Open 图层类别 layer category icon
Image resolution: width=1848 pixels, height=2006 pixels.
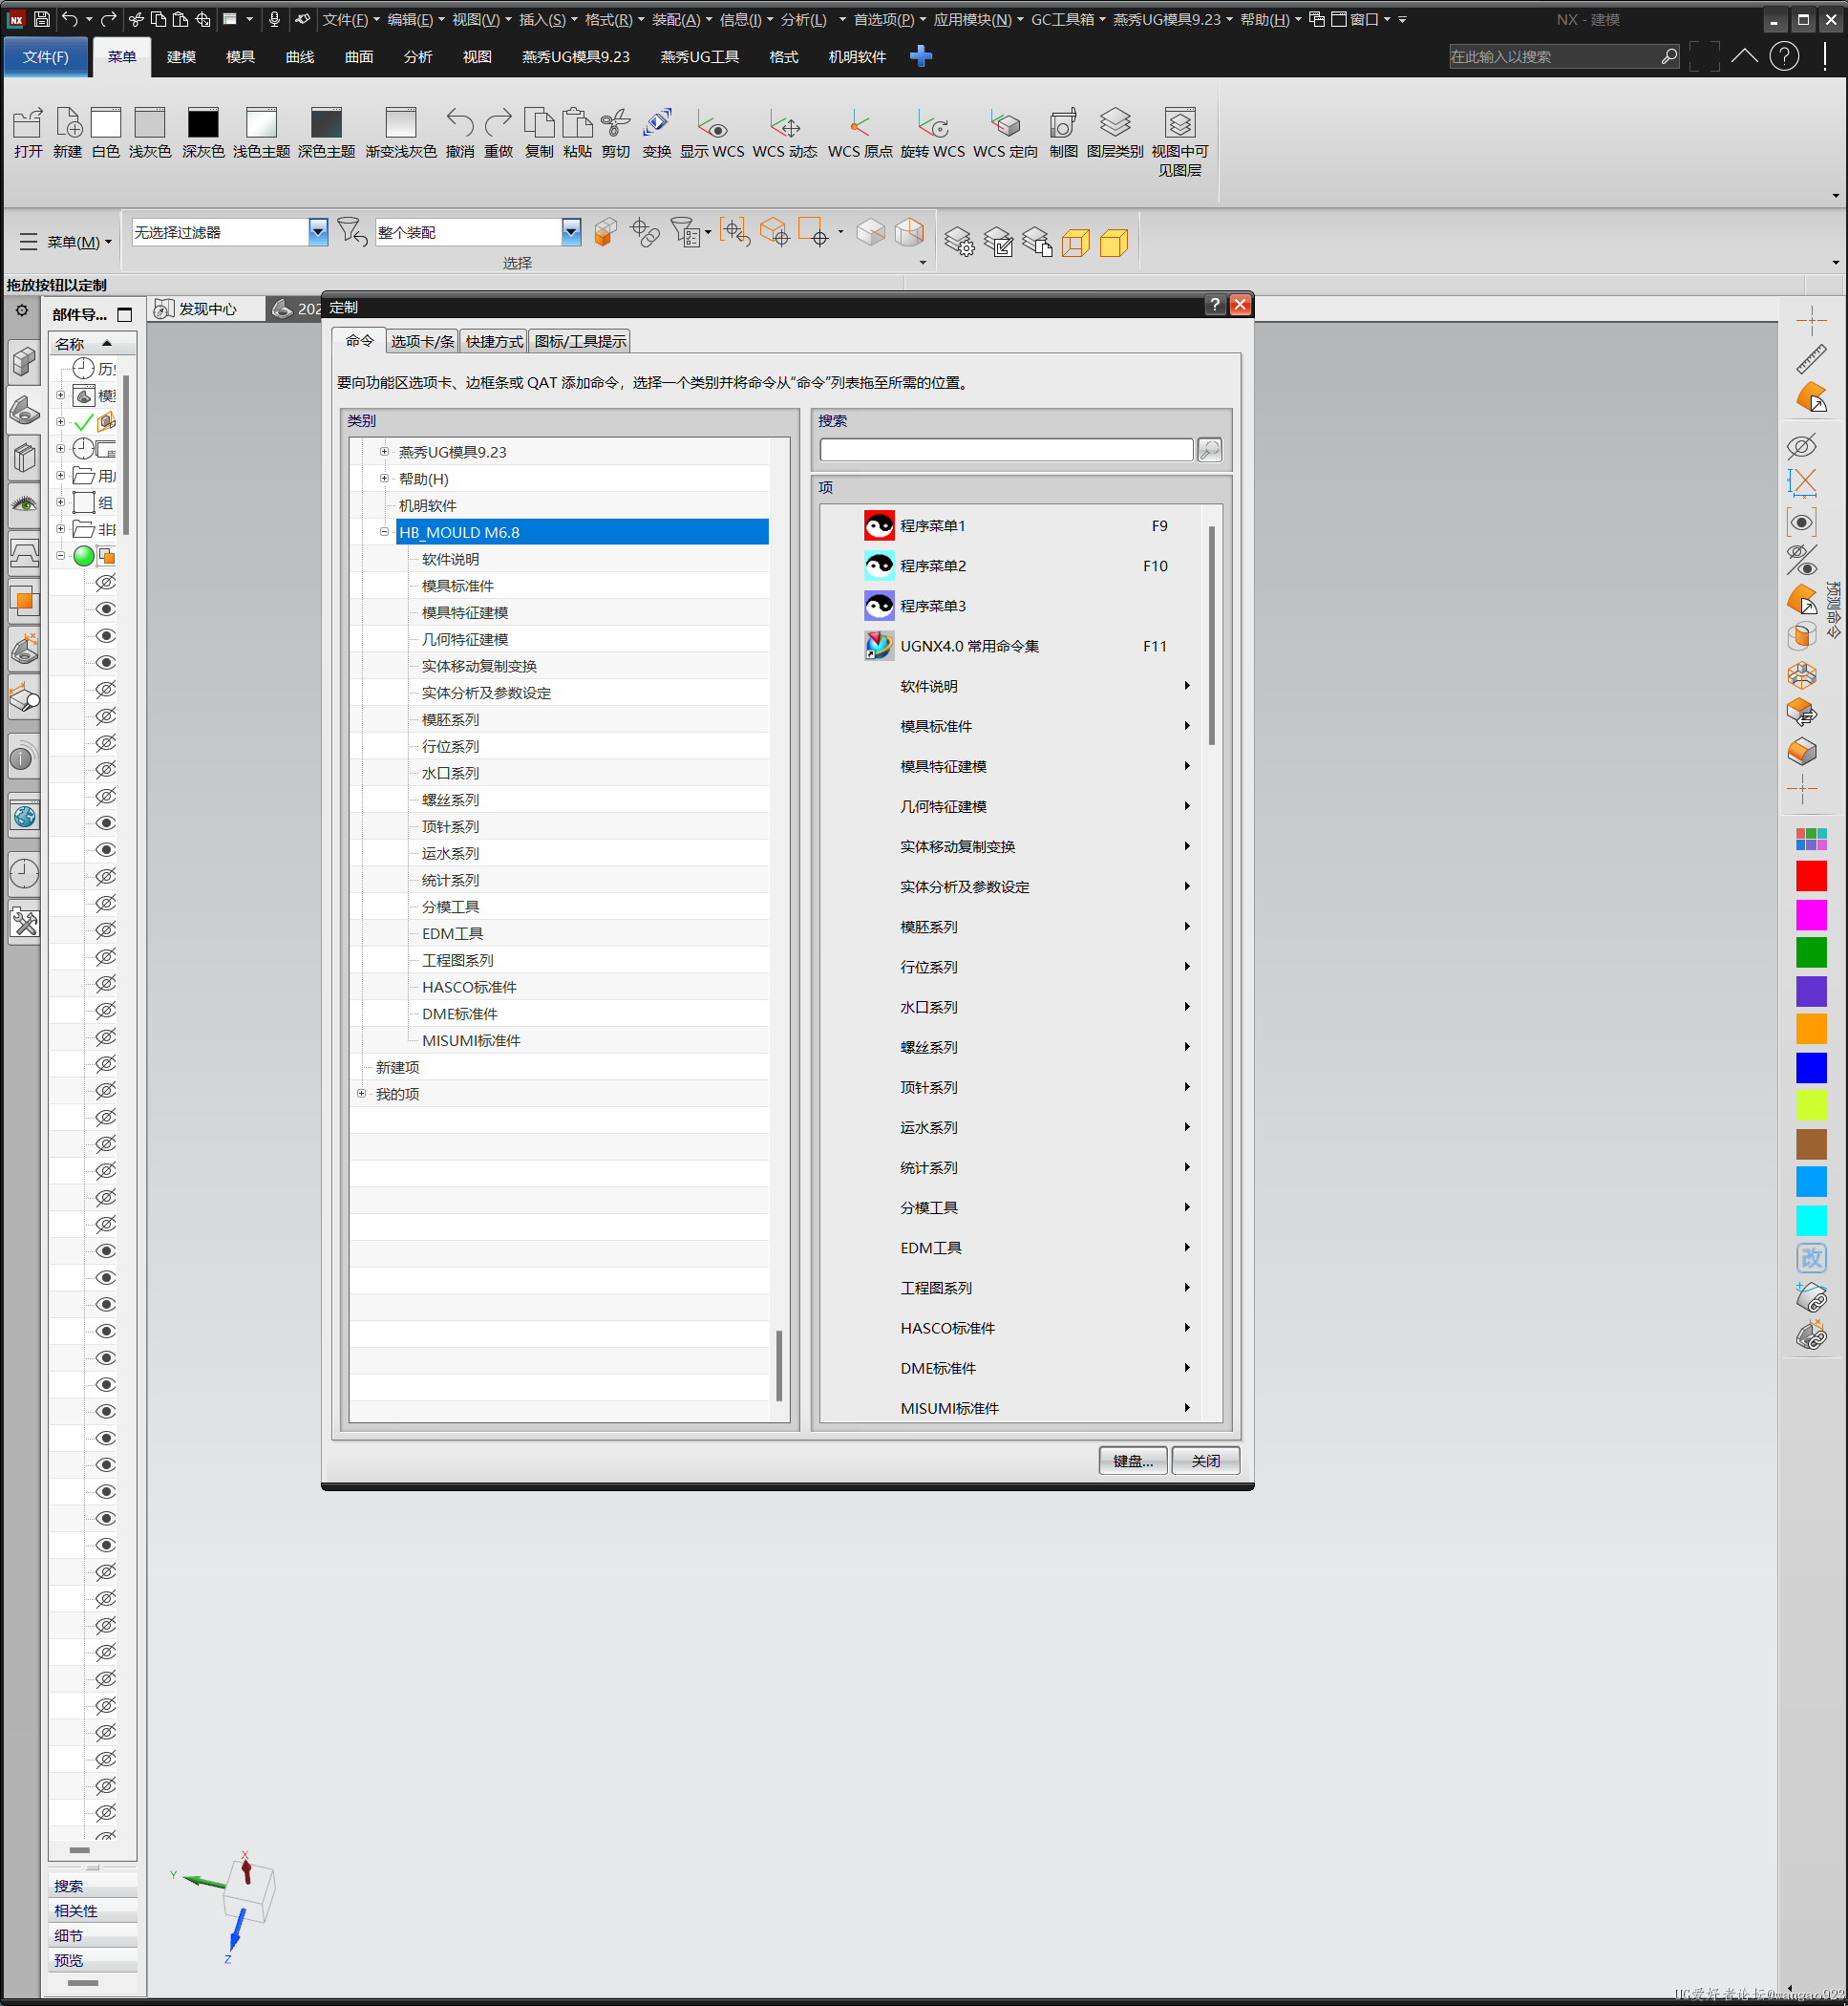point(1115,124)
